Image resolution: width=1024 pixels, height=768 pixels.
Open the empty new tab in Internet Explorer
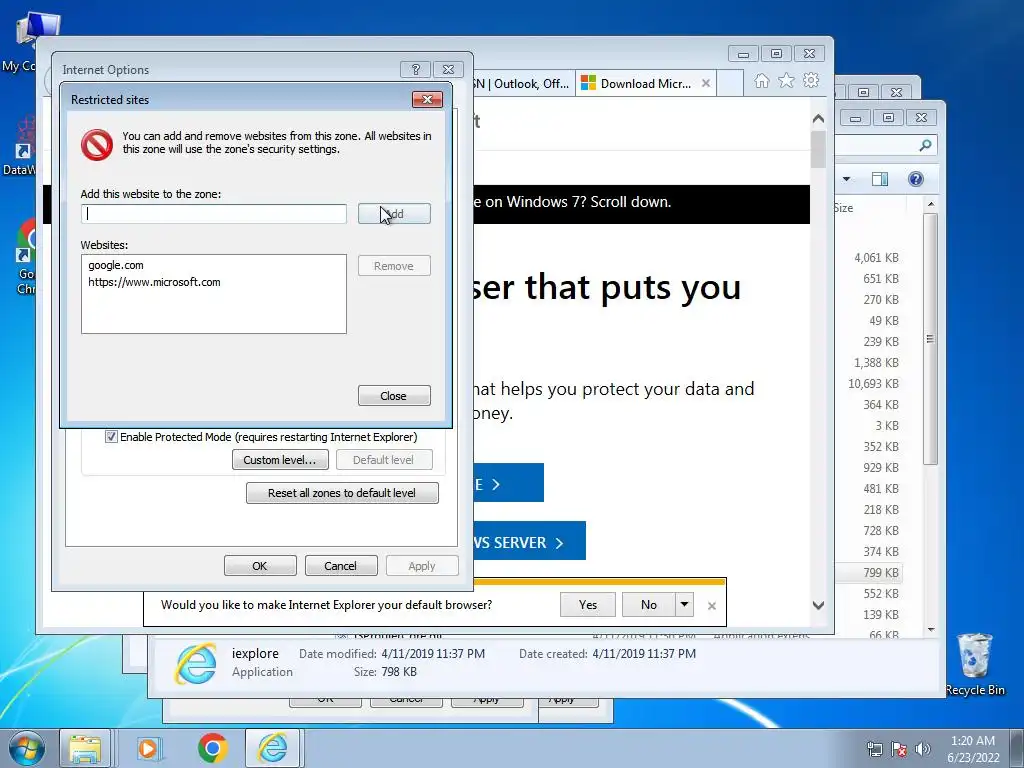(x=729, y=84)
